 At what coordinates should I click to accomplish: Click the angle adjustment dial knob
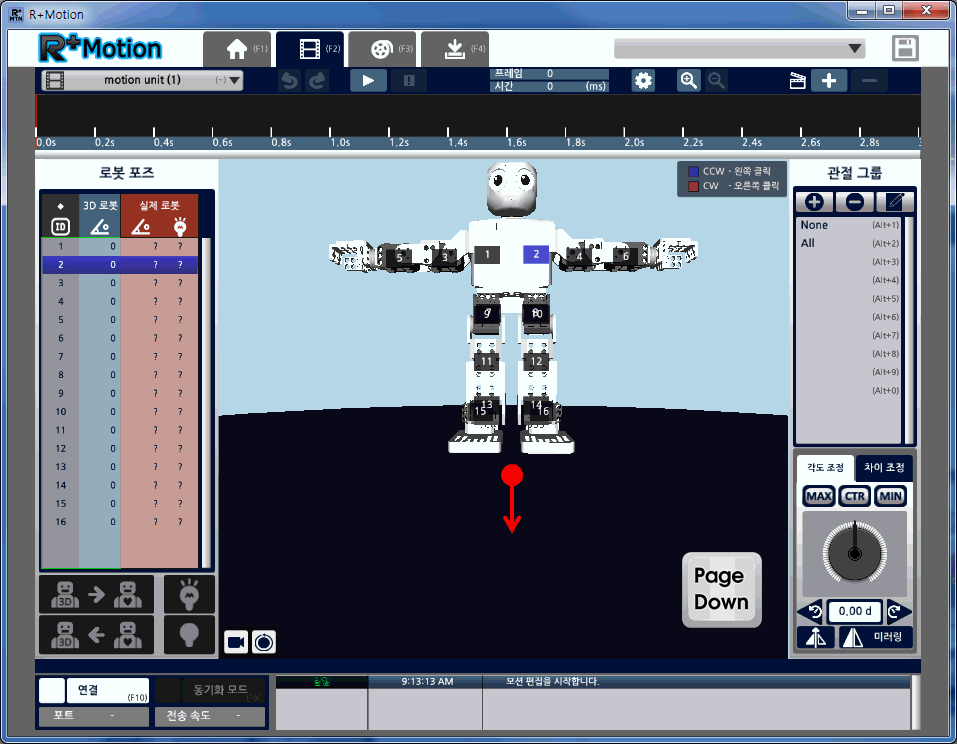coord(853,552)
